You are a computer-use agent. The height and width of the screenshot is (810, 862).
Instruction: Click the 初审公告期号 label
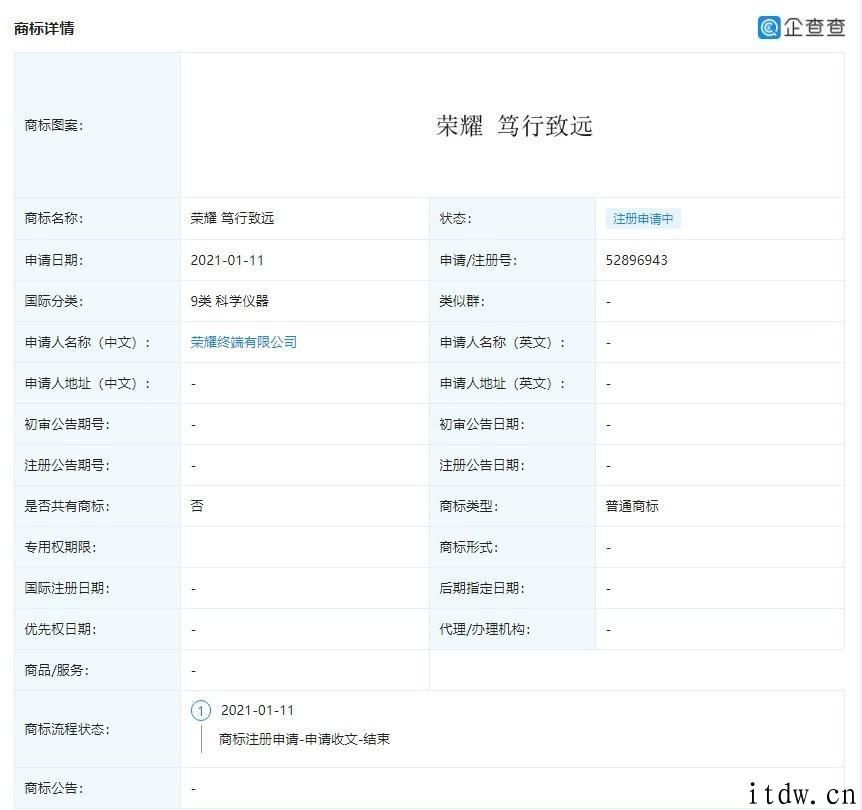67,424
